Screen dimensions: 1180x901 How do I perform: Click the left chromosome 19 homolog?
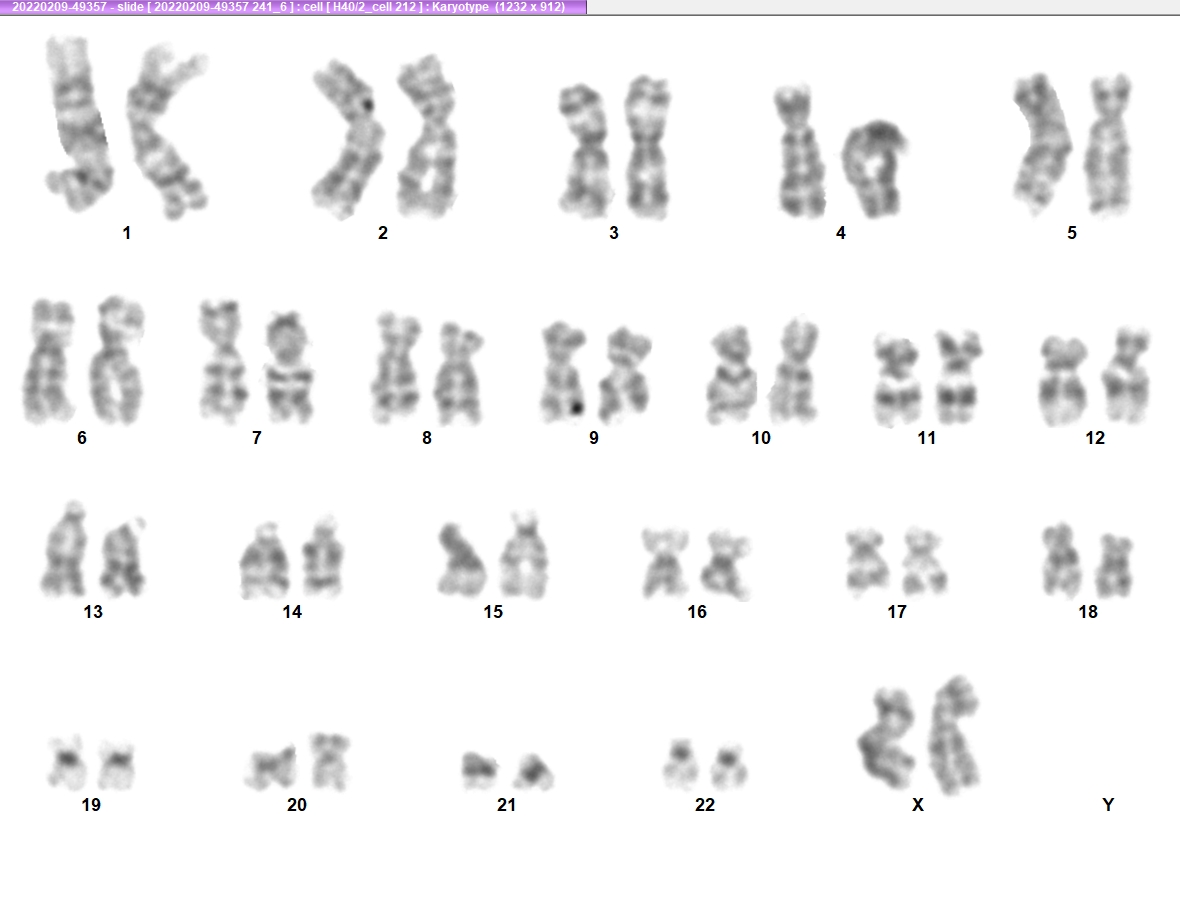point(66,763)
